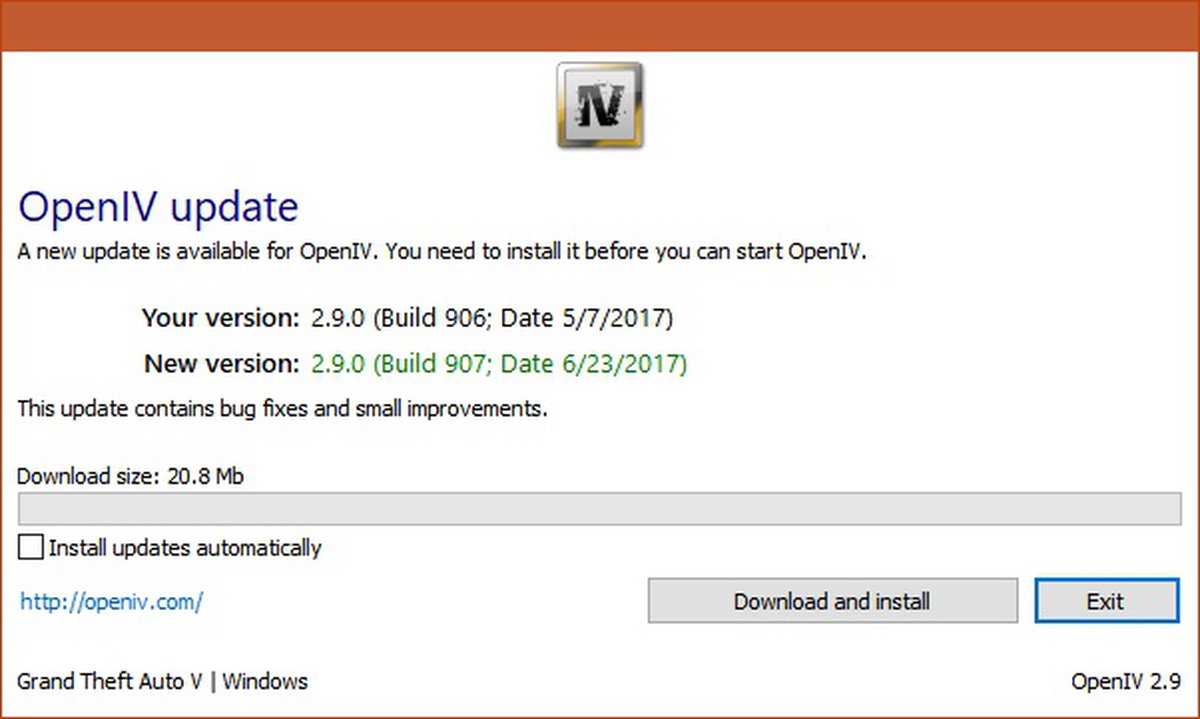
Task: Click the OpenIV logo icon
Action: coord(600,106)
